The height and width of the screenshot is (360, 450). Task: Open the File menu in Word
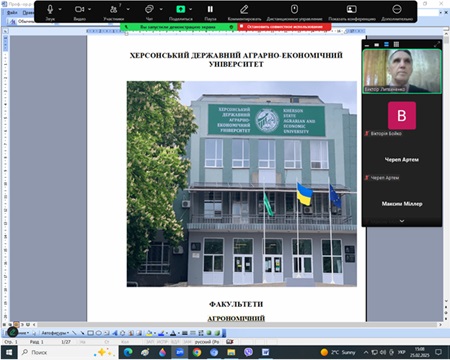(12, 13)
